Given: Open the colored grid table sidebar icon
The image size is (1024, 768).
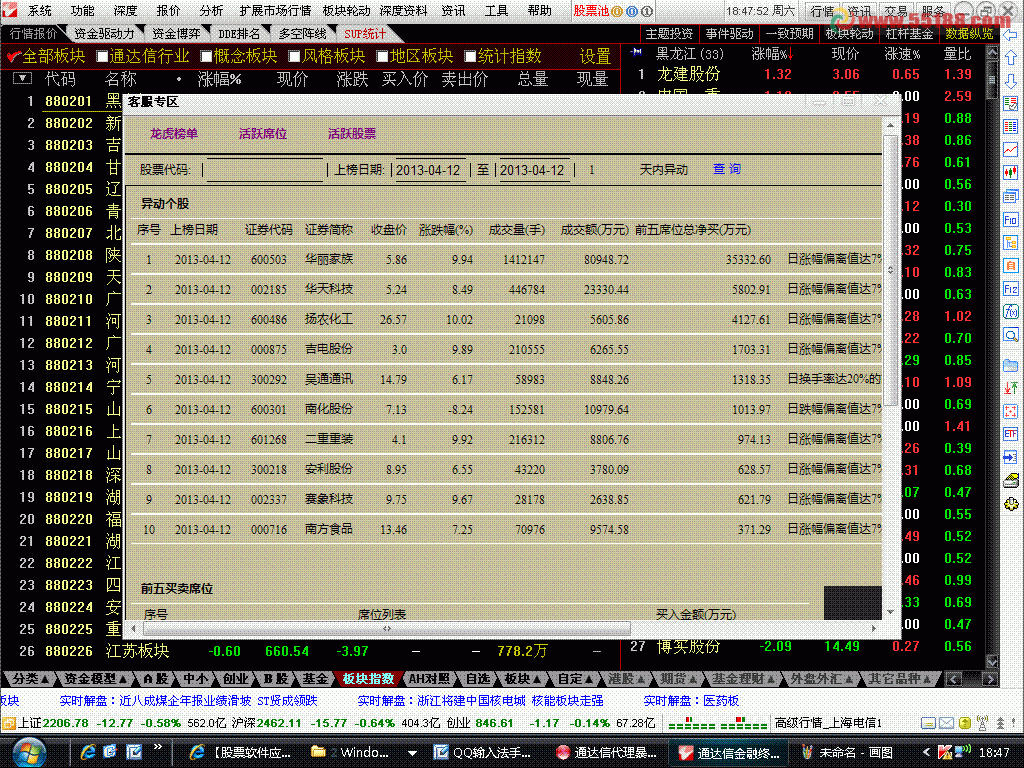Looking at the screenshot, I should (1010, 127).
